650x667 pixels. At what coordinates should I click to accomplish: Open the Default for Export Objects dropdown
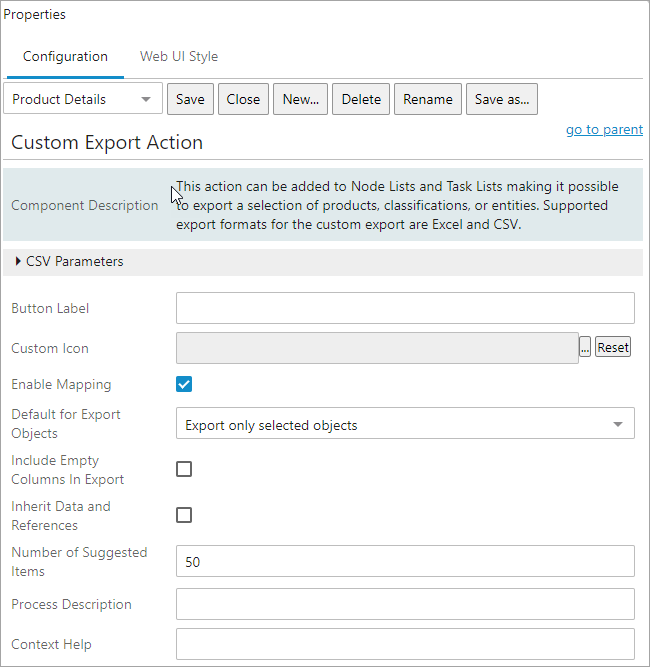pyautogui.click(x=405, y=423)
